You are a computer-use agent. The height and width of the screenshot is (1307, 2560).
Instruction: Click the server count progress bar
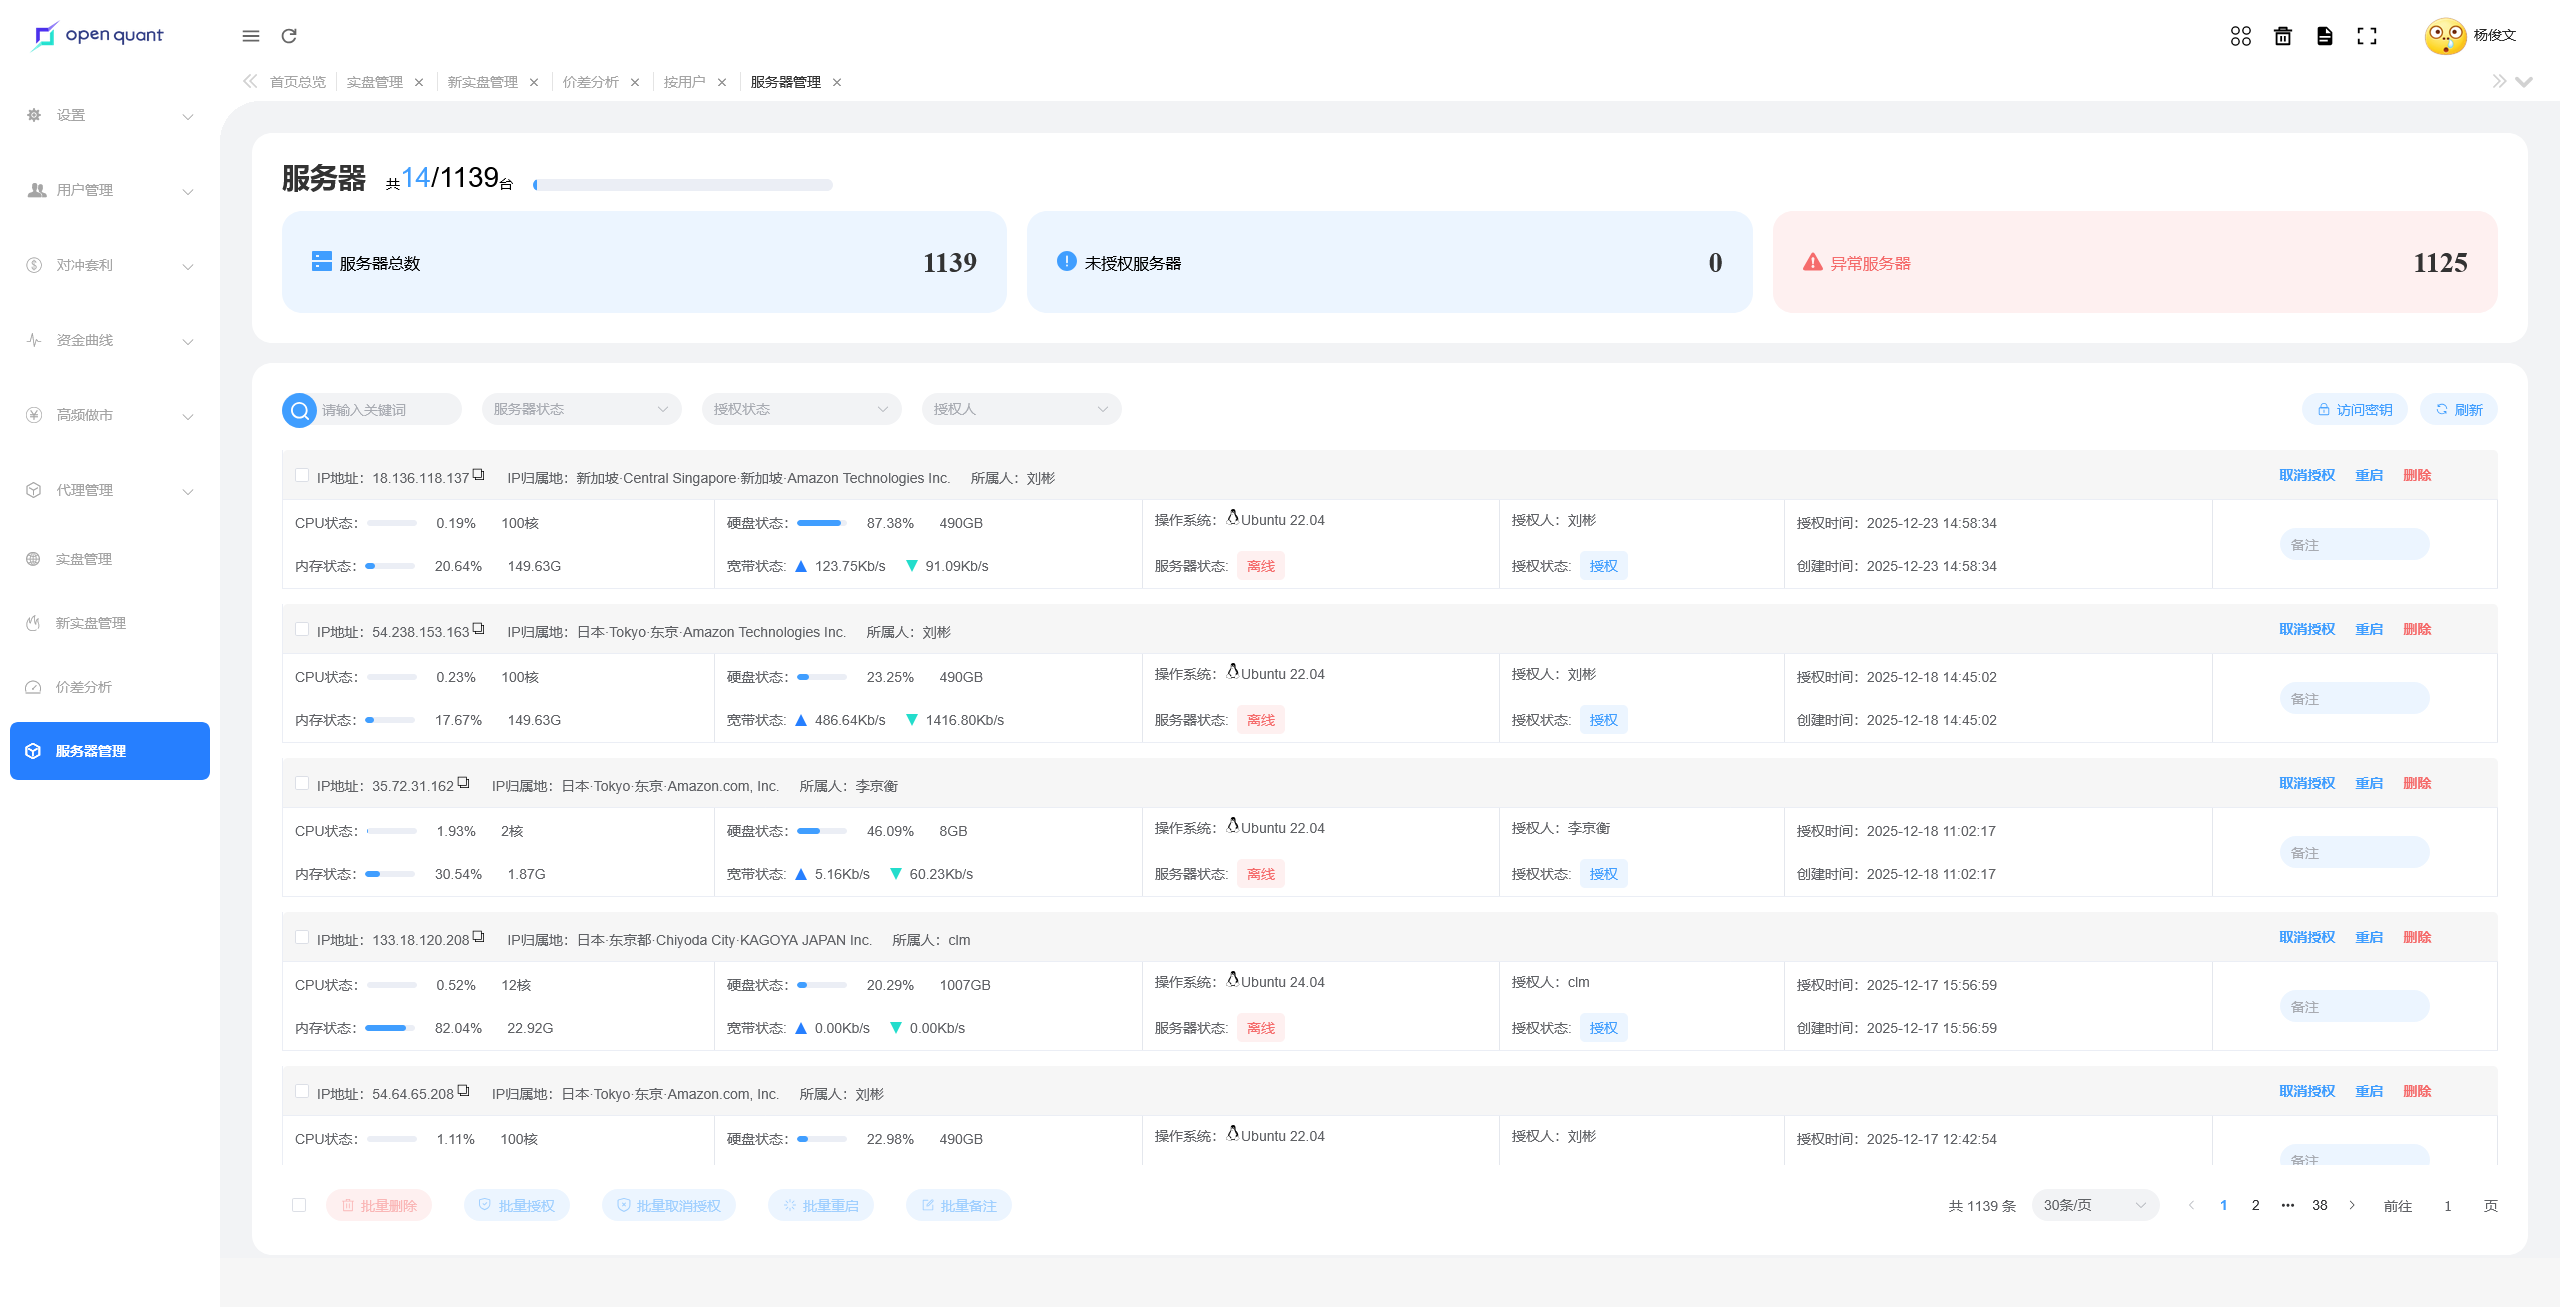pyautogui.click(x=683, y=185)
